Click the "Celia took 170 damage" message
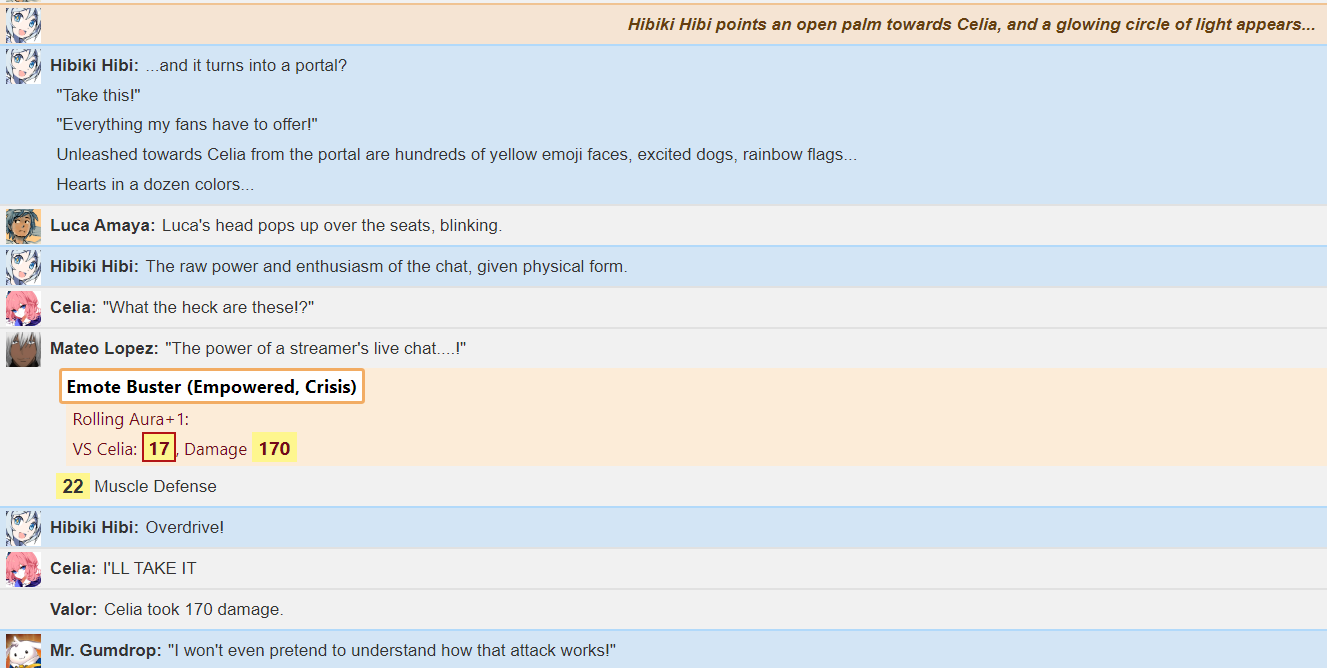 point(194,610)
